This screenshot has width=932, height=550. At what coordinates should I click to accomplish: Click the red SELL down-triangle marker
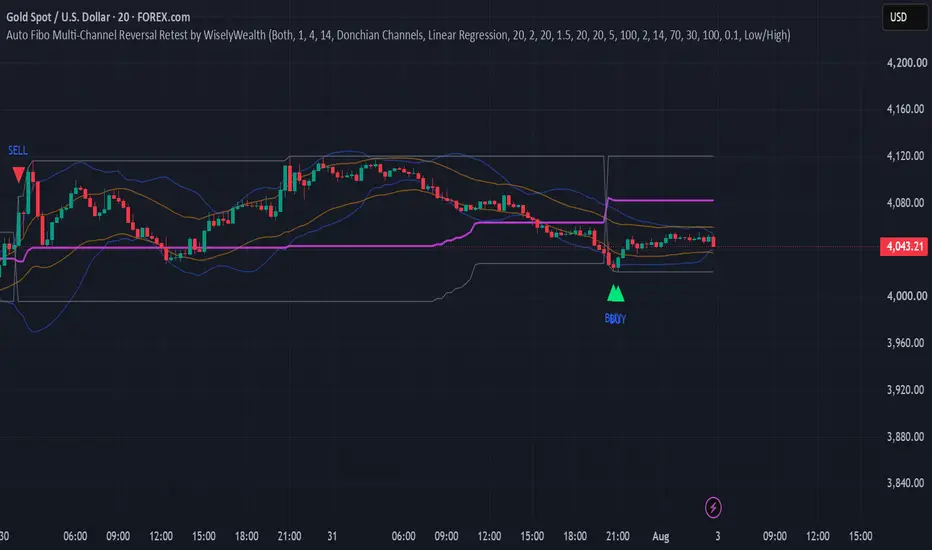pyautogui.click(x=18, y=174)
